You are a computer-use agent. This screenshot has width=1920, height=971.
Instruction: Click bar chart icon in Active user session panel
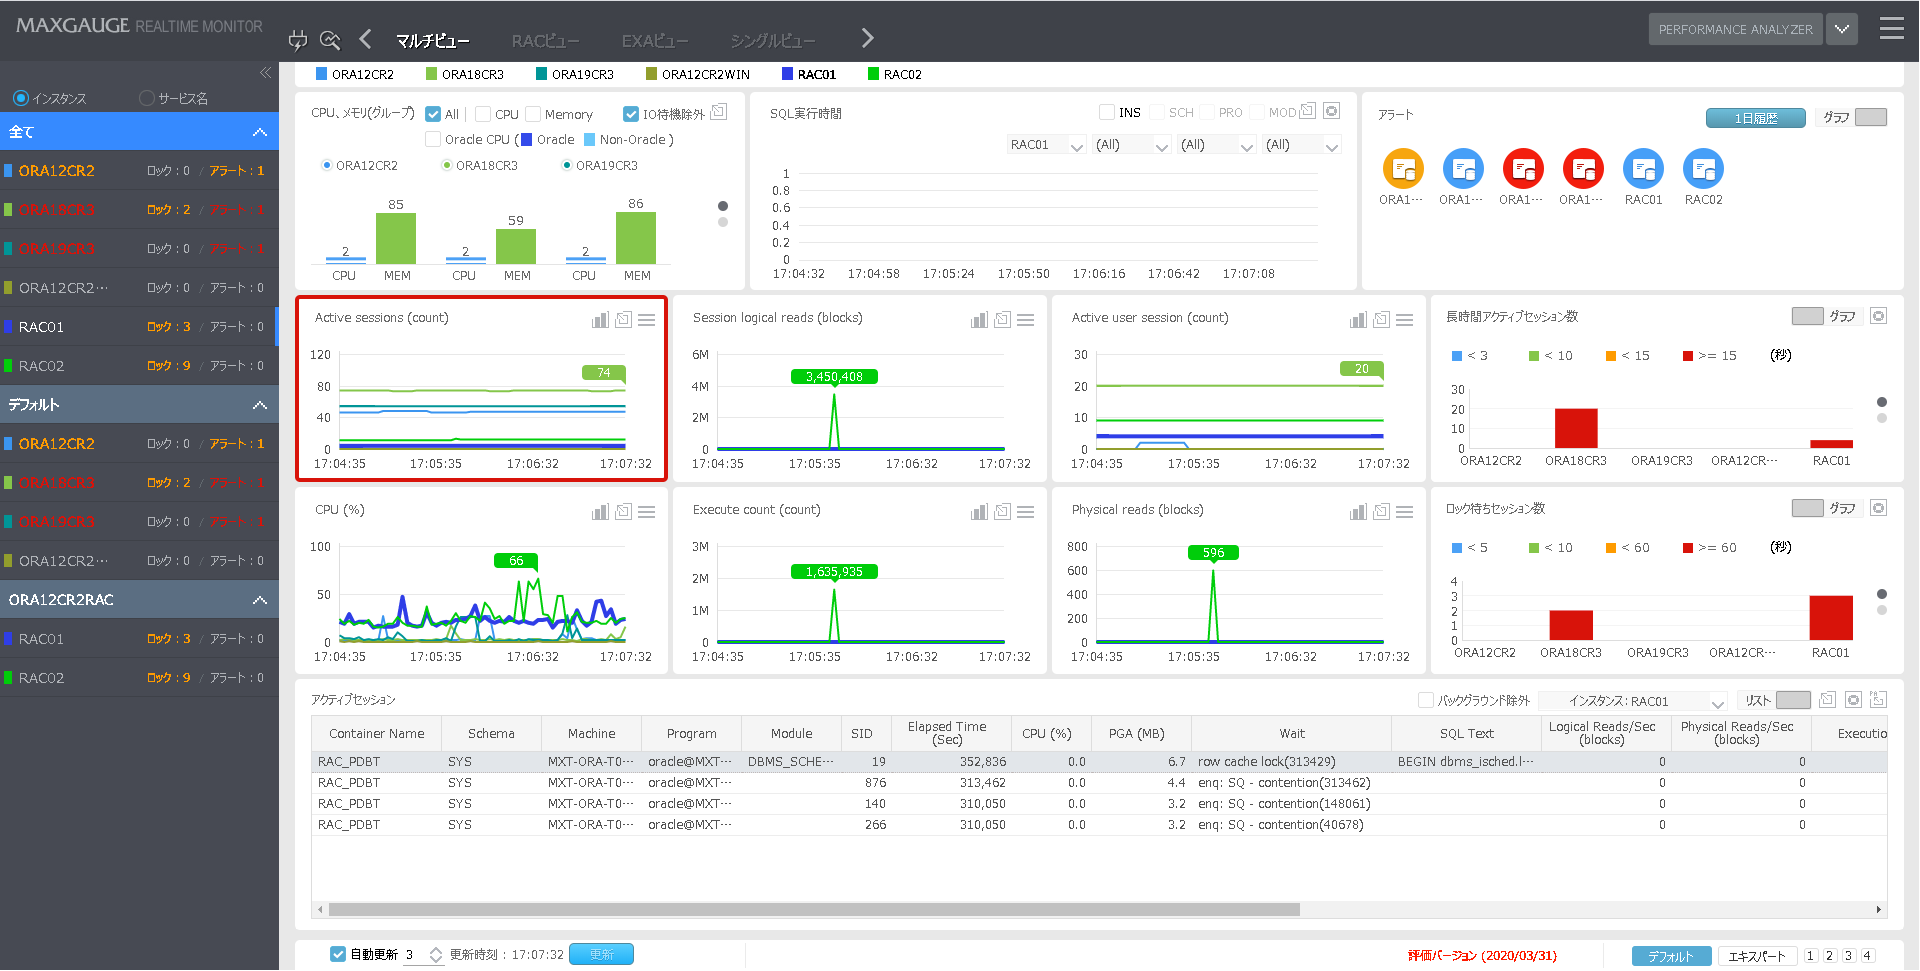[x=1358, y=319]
